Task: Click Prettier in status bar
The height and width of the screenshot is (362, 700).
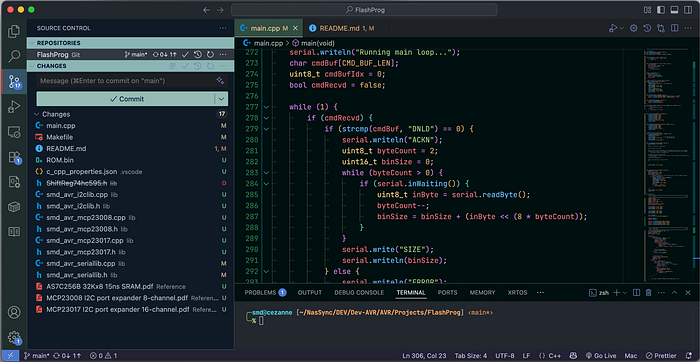Action: tap(662, 356)
